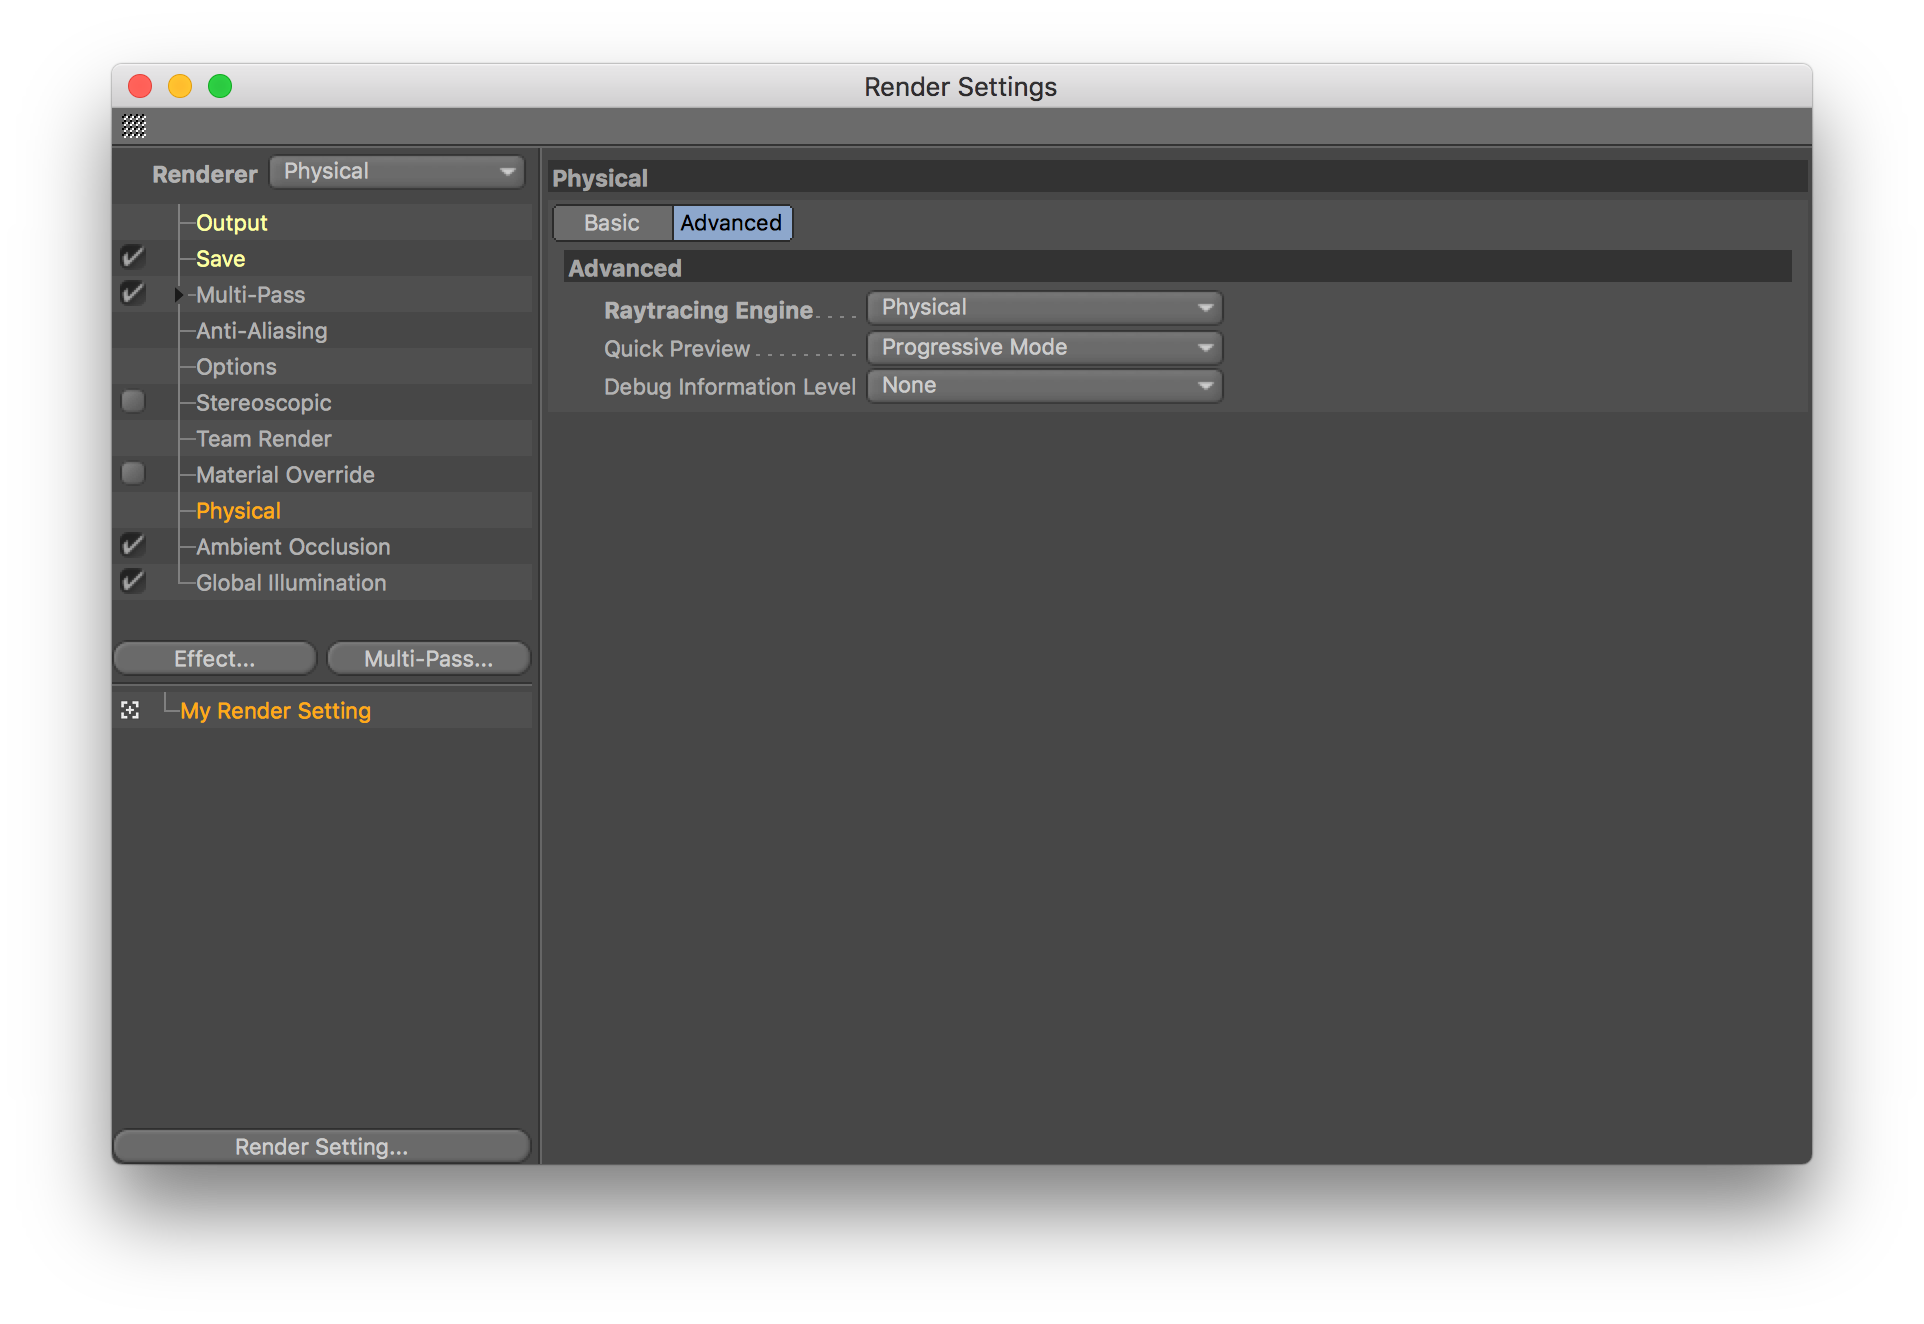This screenshot has height=1324, width=1924.
Task: Click the Render Setting button
Action: click(323, 1146)
